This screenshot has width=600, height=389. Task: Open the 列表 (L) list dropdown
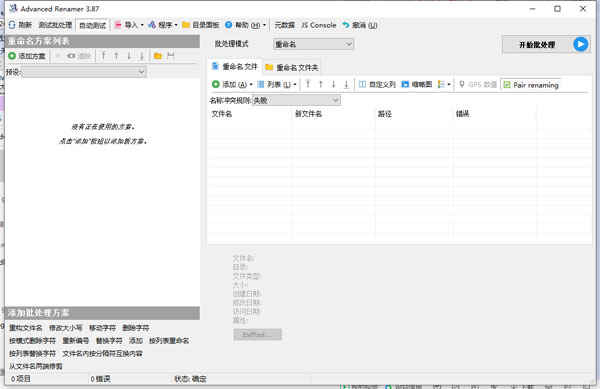point(277,85)
